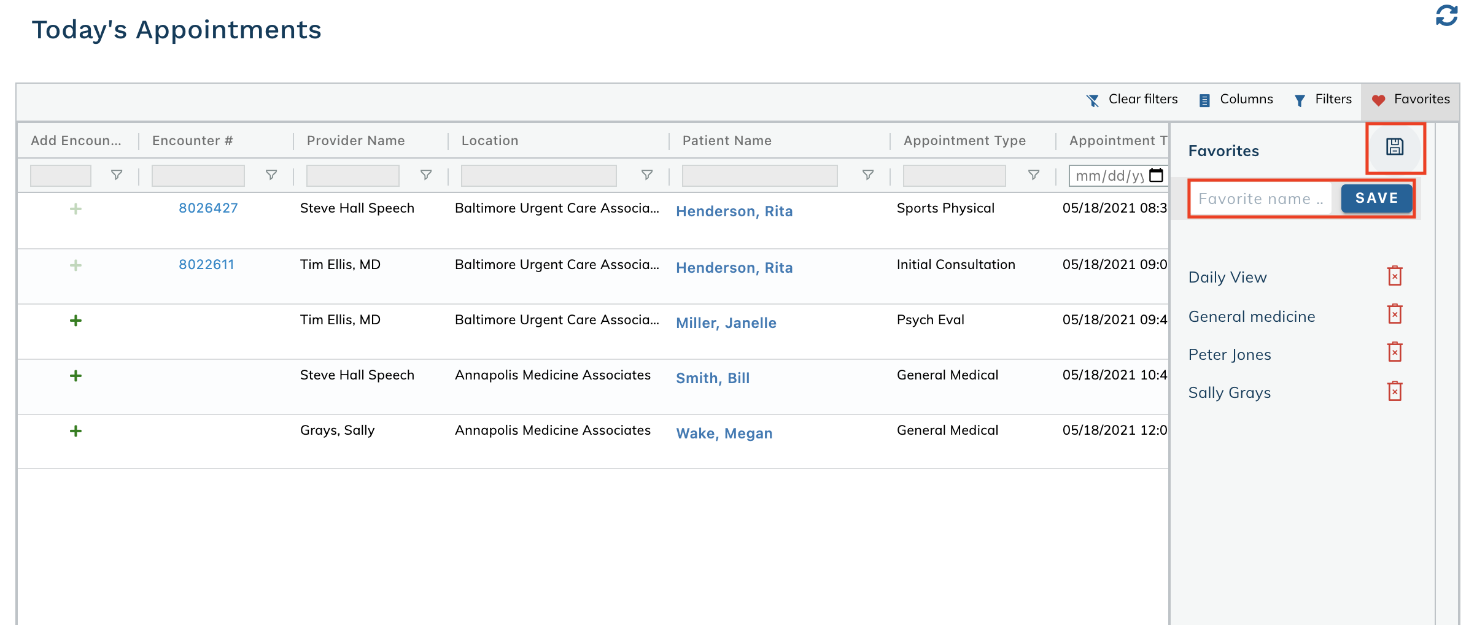Click the Location filter text box
This screenshot has height=625, width=1461.
(539, 175)
